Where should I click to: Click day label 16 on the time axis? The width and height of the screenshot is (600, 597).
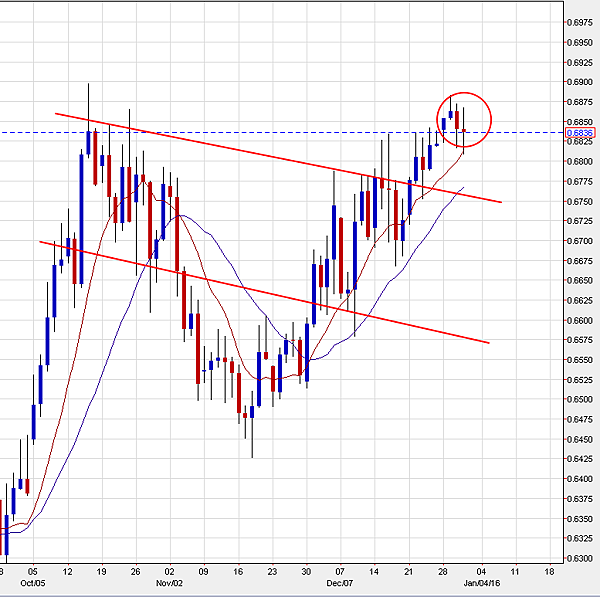coord(238,572)
